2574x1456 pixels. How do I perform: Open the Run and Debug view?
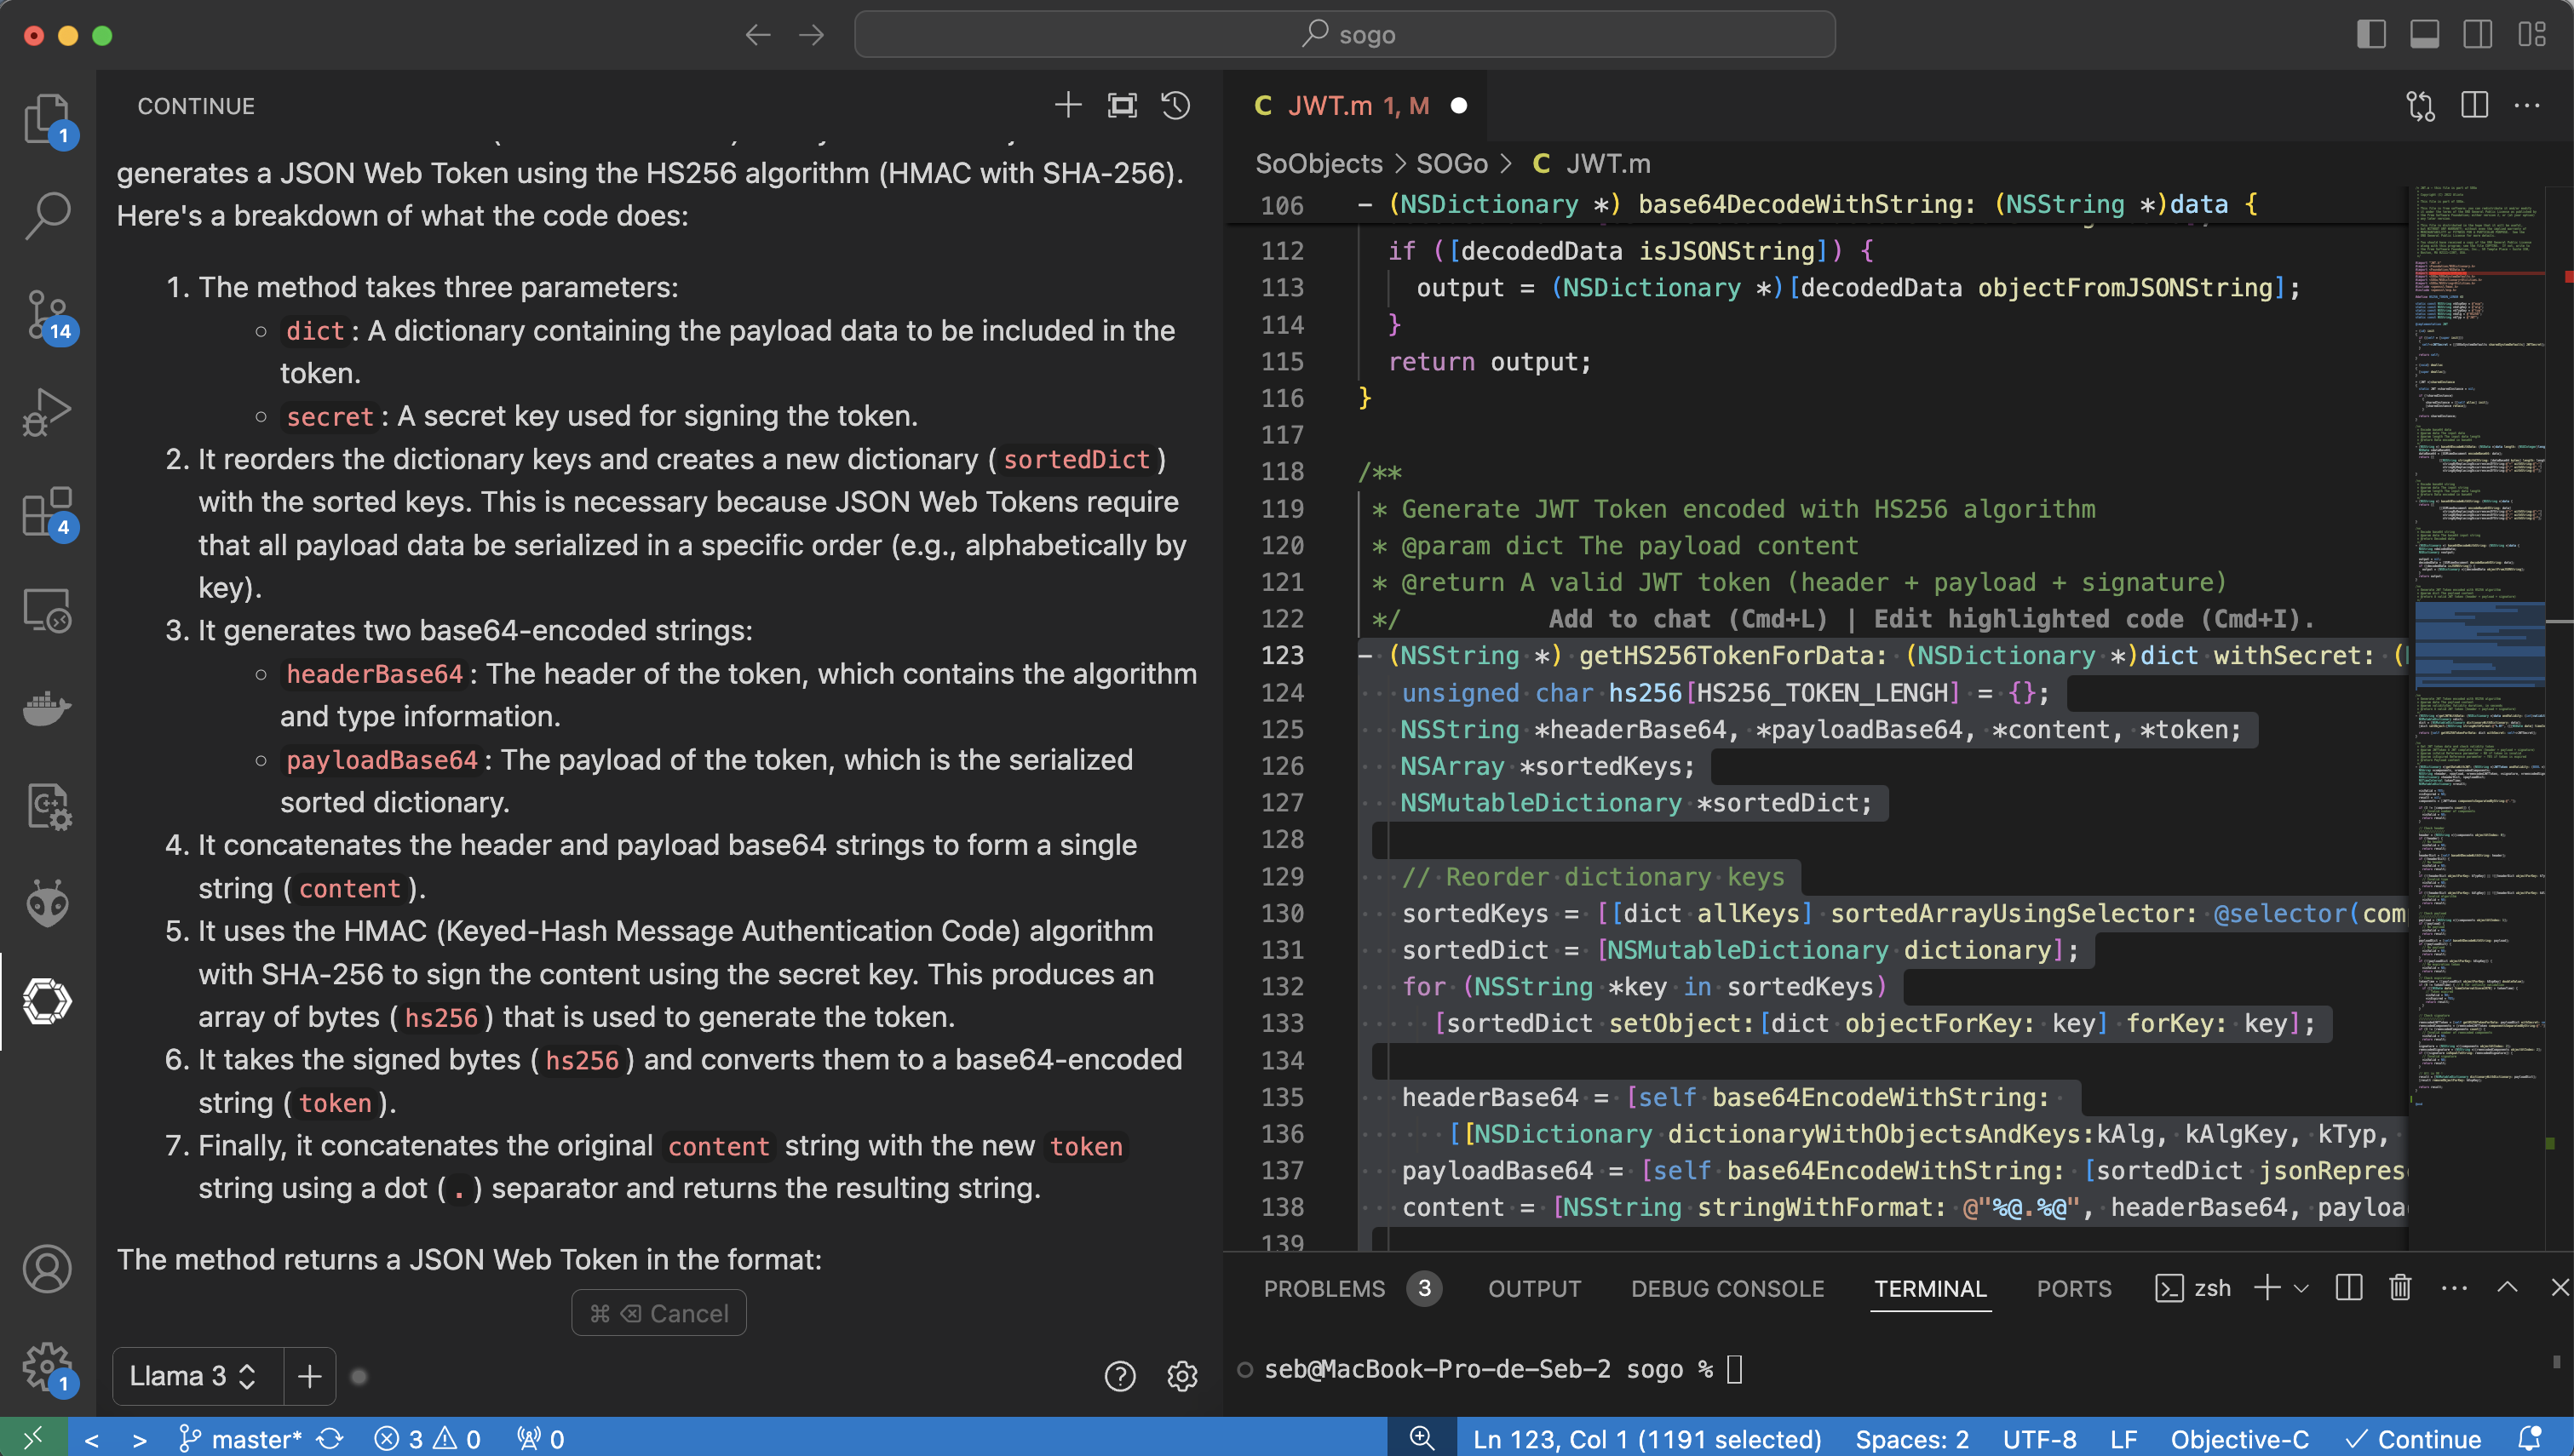(x=47, y=413)
